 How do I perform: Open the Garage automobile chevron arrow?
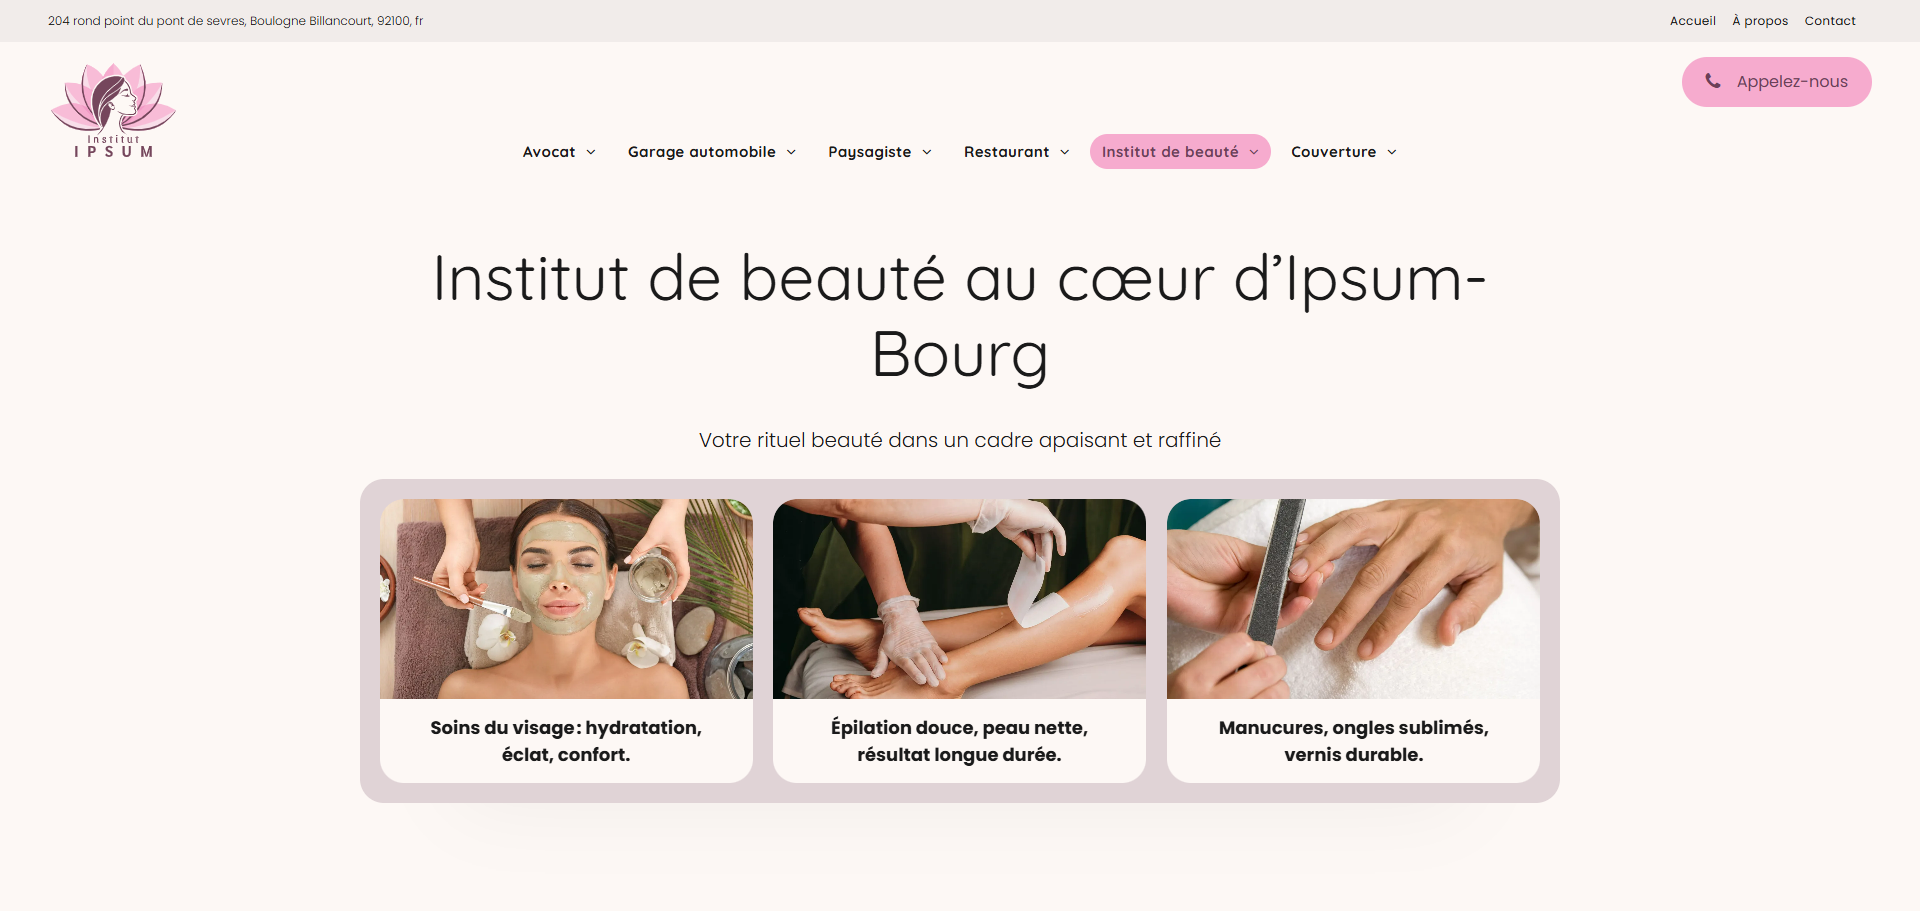tap(791, 152)
